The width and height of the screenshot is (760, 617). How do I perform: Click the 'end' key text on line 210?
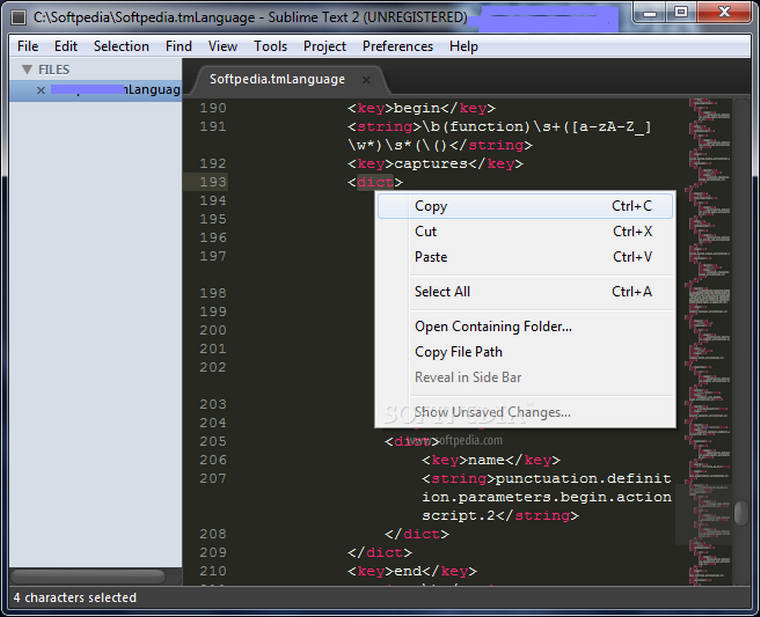click(408, 571)
